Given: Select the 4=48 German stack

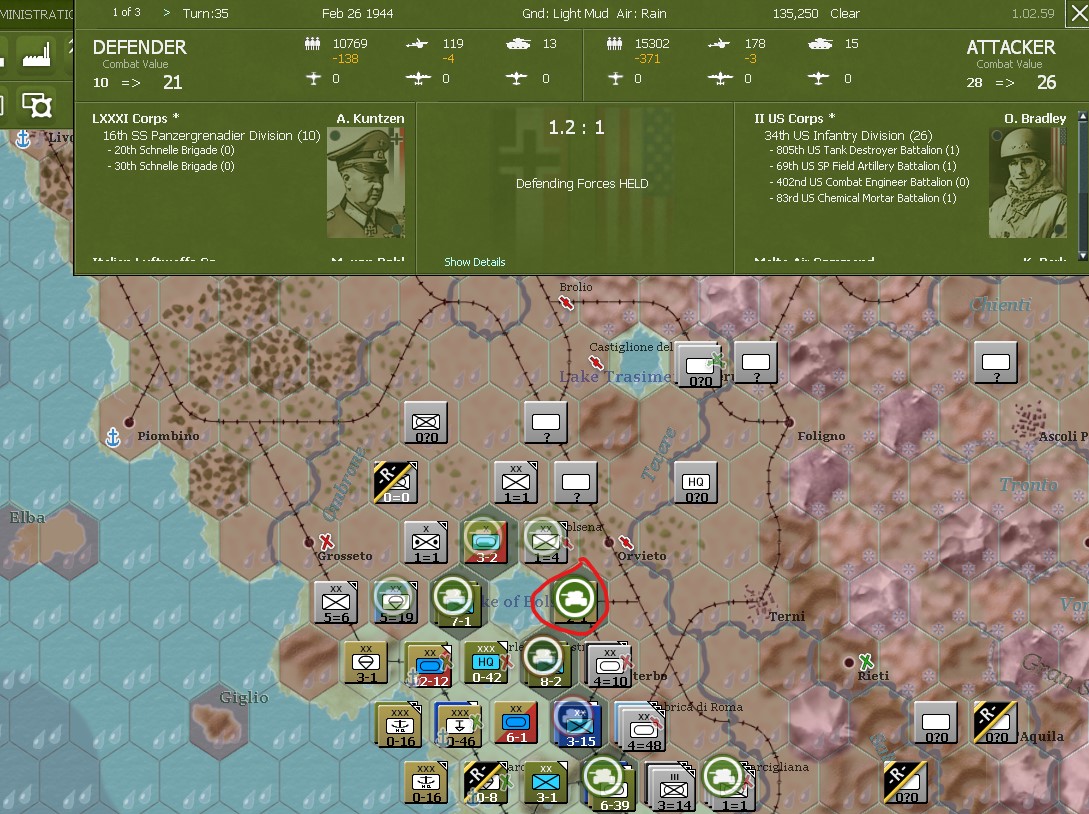Looking at the screenshot, I should pos(640,727).
